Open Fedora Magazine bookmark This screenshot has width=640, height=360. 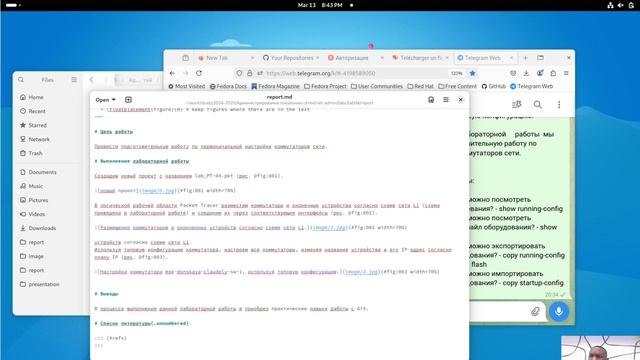(275, 86)
